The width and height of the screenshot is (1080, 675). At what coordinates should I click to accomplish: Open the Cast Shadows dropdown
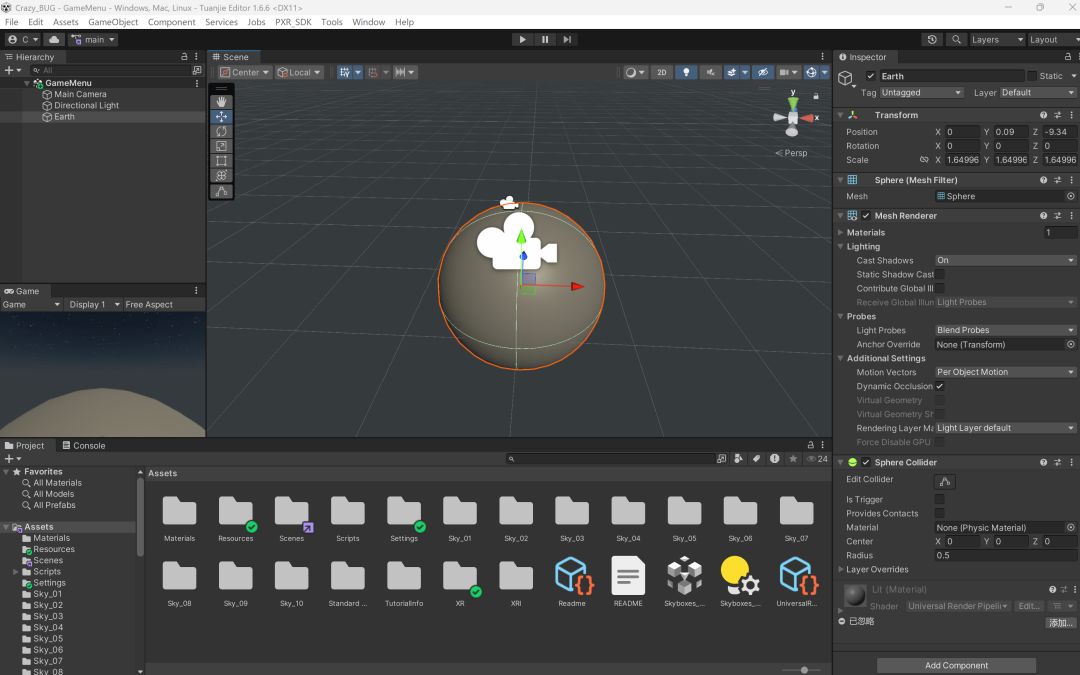(1005, 260)
